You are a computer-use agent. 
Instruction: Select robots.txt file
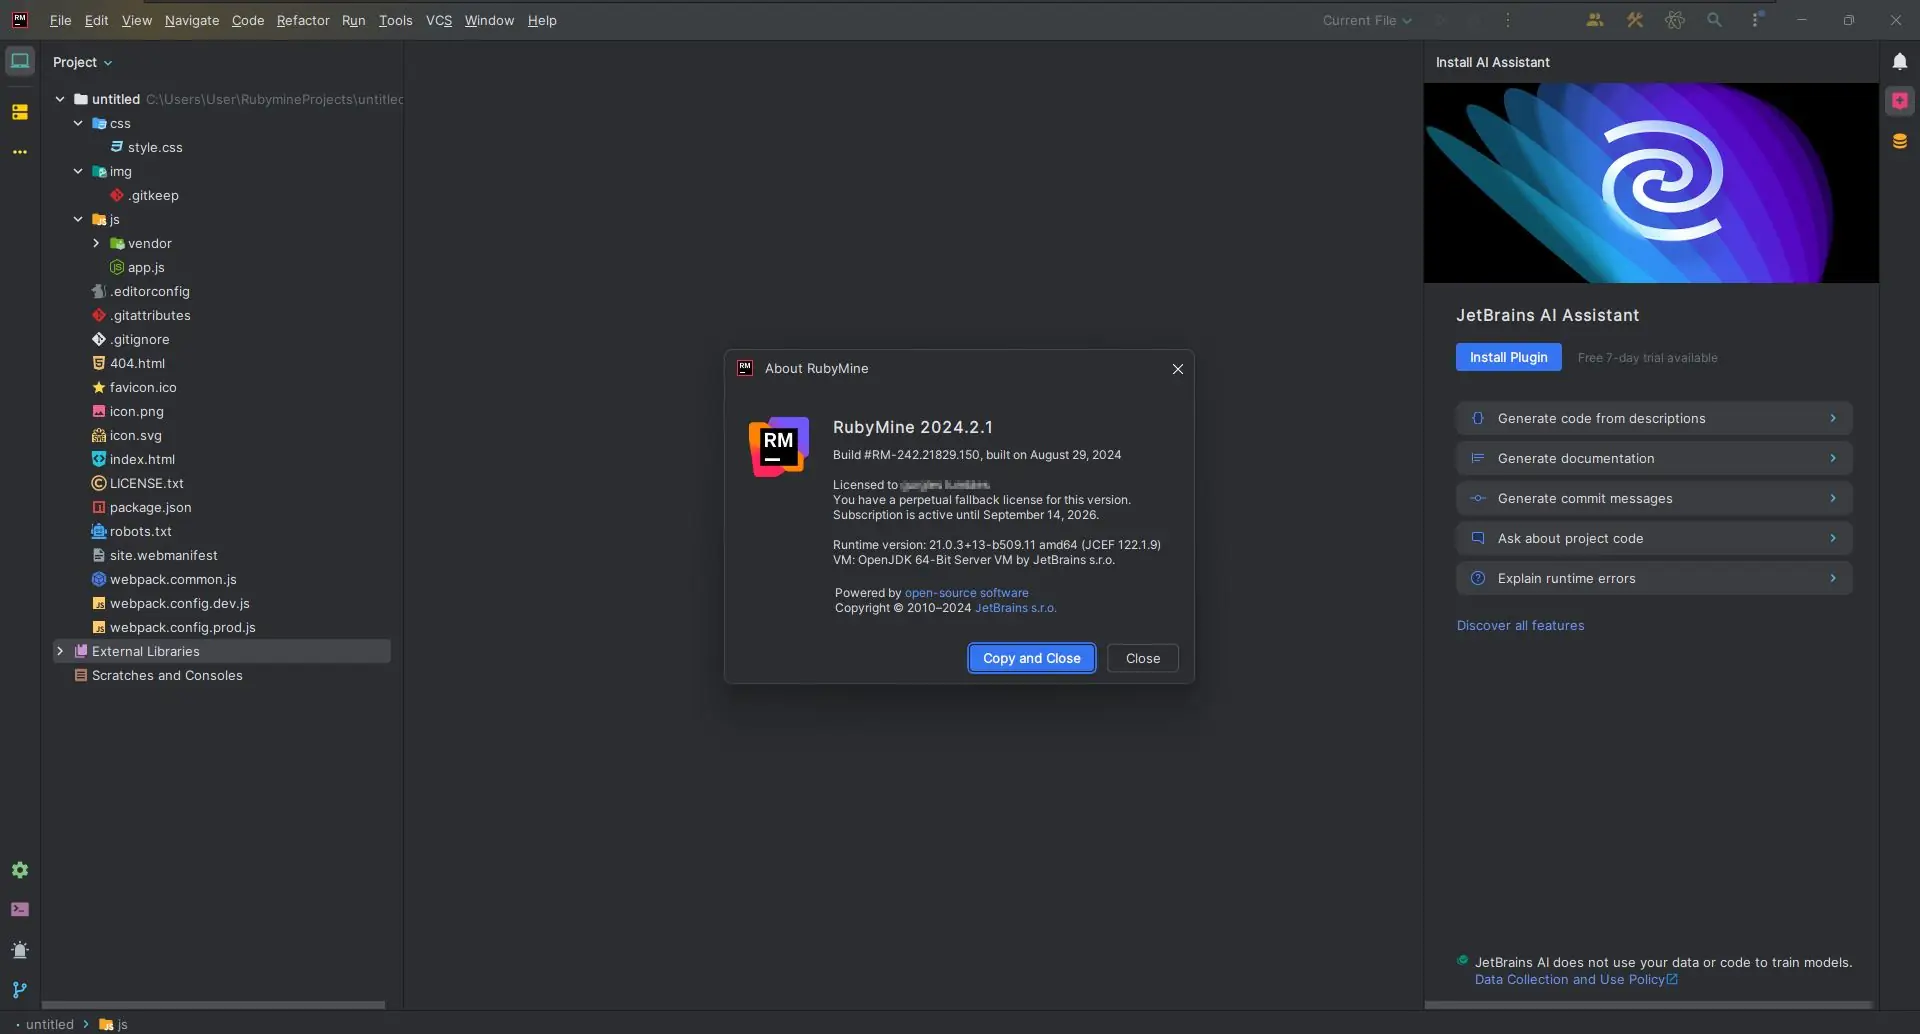[x=140, y=531]
